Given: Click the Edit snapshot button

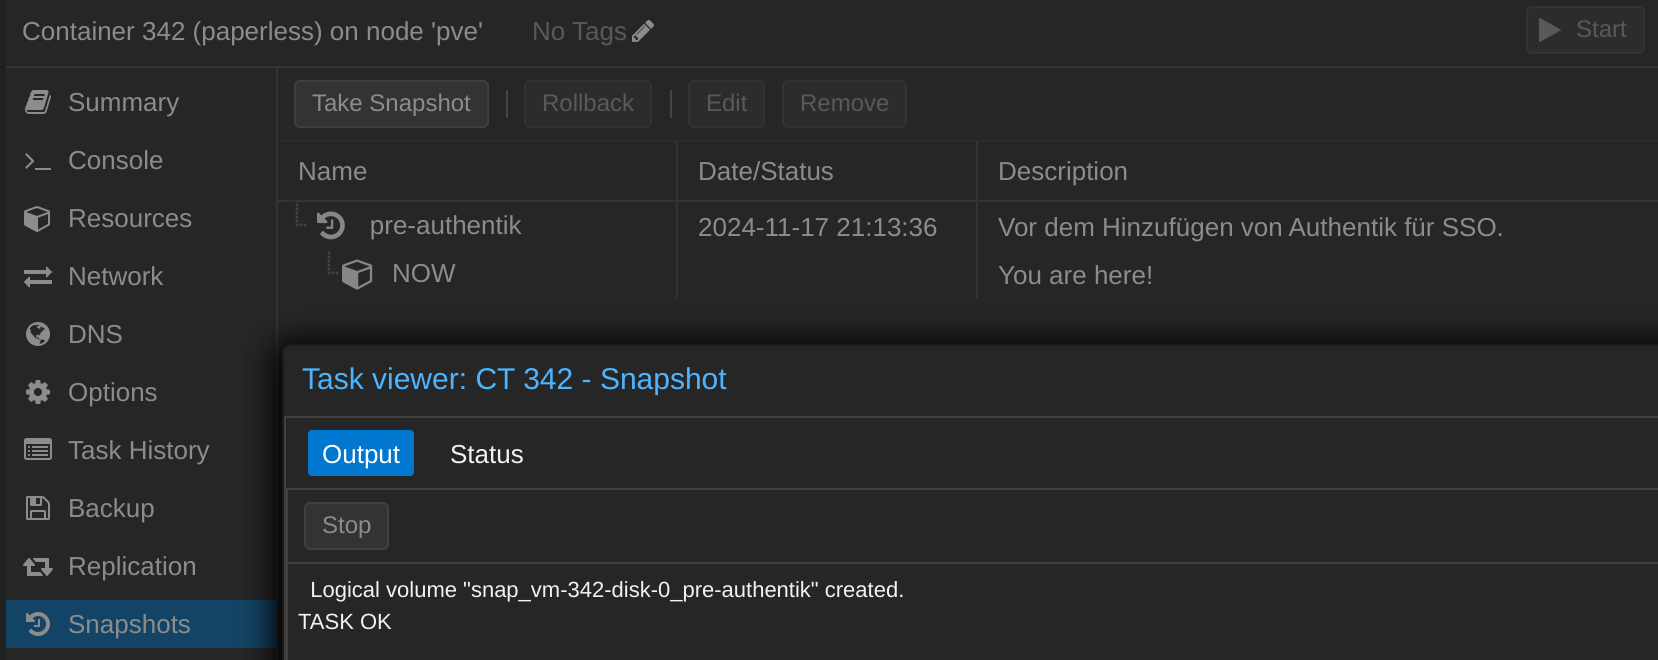Looking at the screenshot, I should click(726, 104).
